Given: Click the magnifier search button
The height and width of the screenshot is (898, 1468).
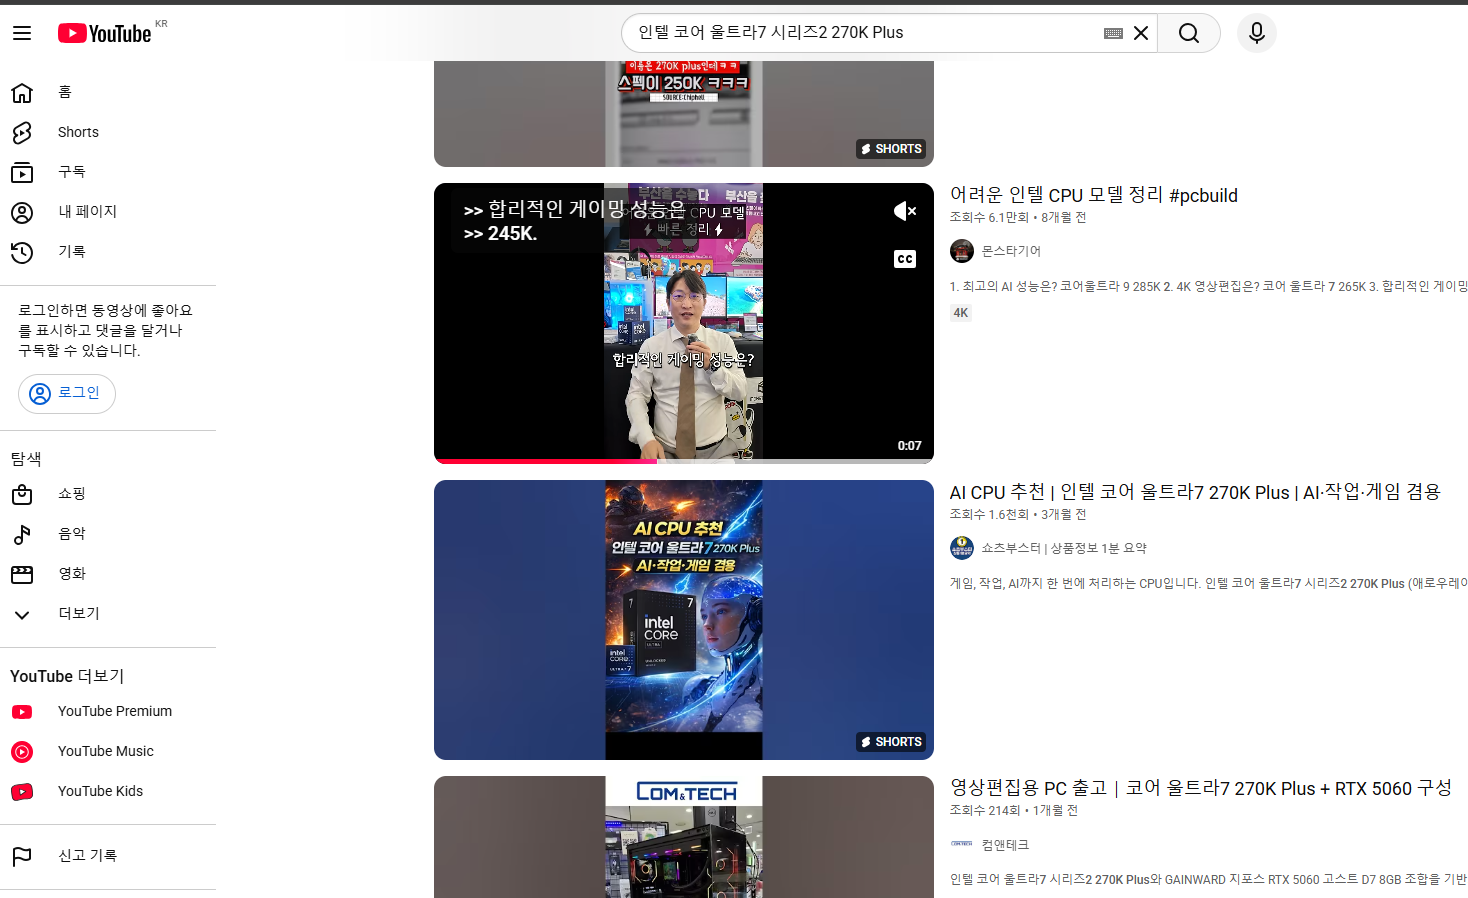Looking at the screenshot, I should click(1189, 33).
